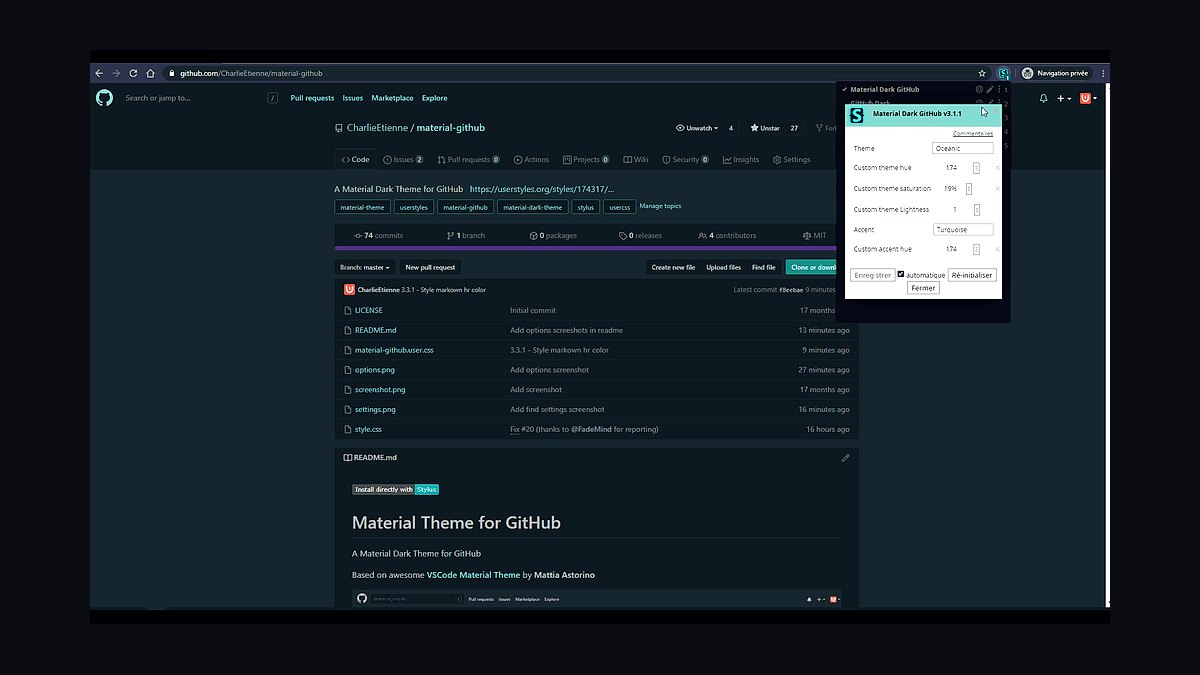Toggle the automatique checkbox
This screenshot has width=1200, height=675.
pos(901,274)
